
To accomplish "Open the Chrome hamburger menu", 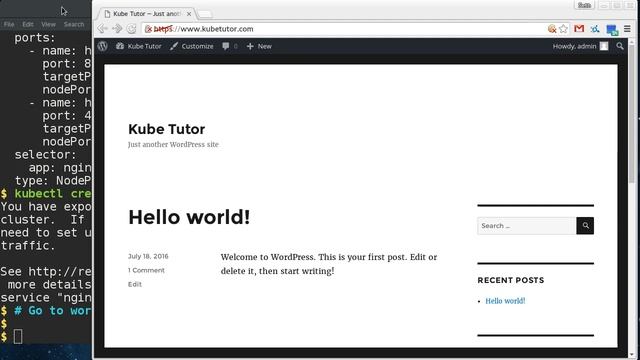I will [627, 29].
